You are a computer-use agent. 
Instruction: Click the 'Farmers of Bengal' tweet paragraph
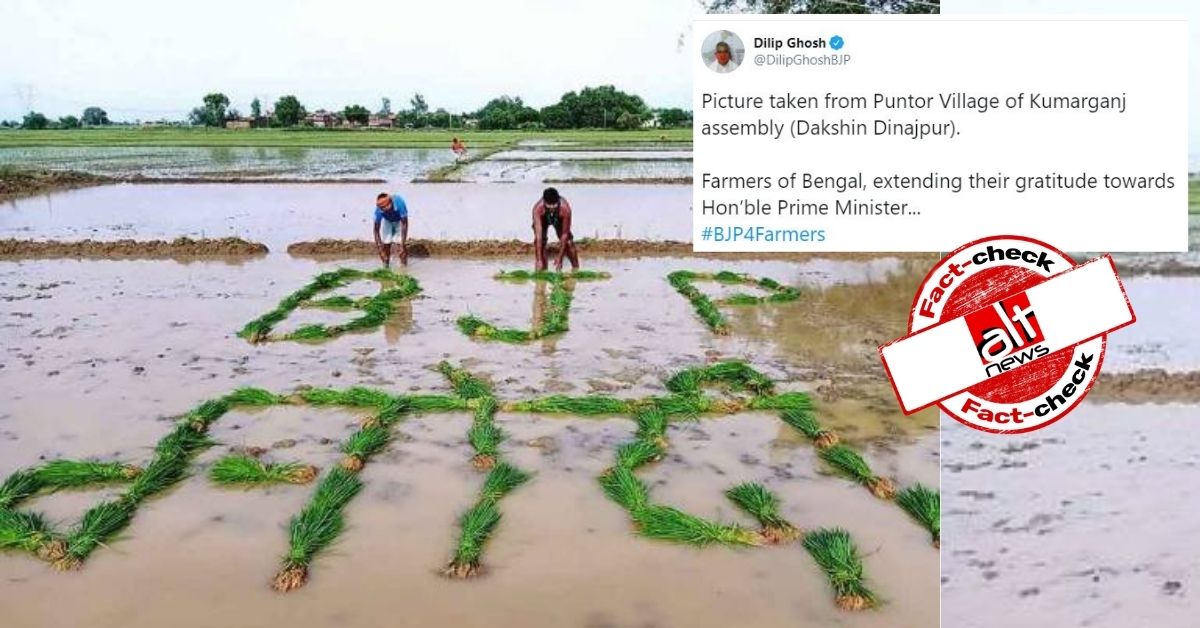tap(938, 195)
